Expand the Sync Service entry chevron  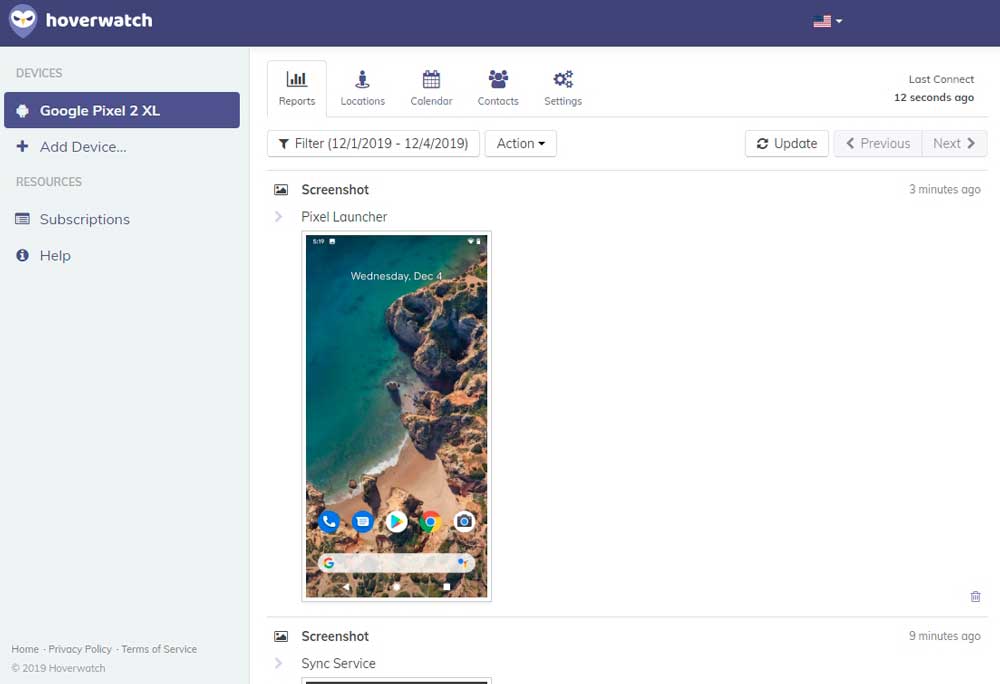pos(279,663)
